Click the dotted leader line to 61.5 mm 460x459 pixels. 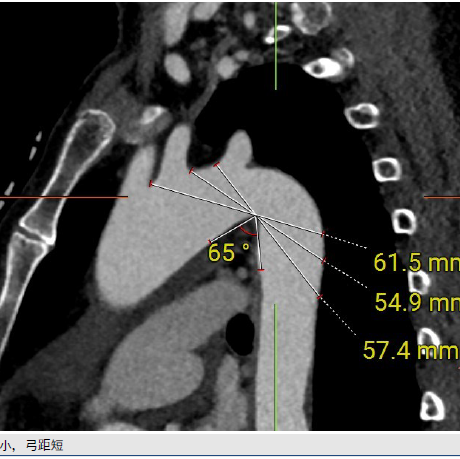345,241
